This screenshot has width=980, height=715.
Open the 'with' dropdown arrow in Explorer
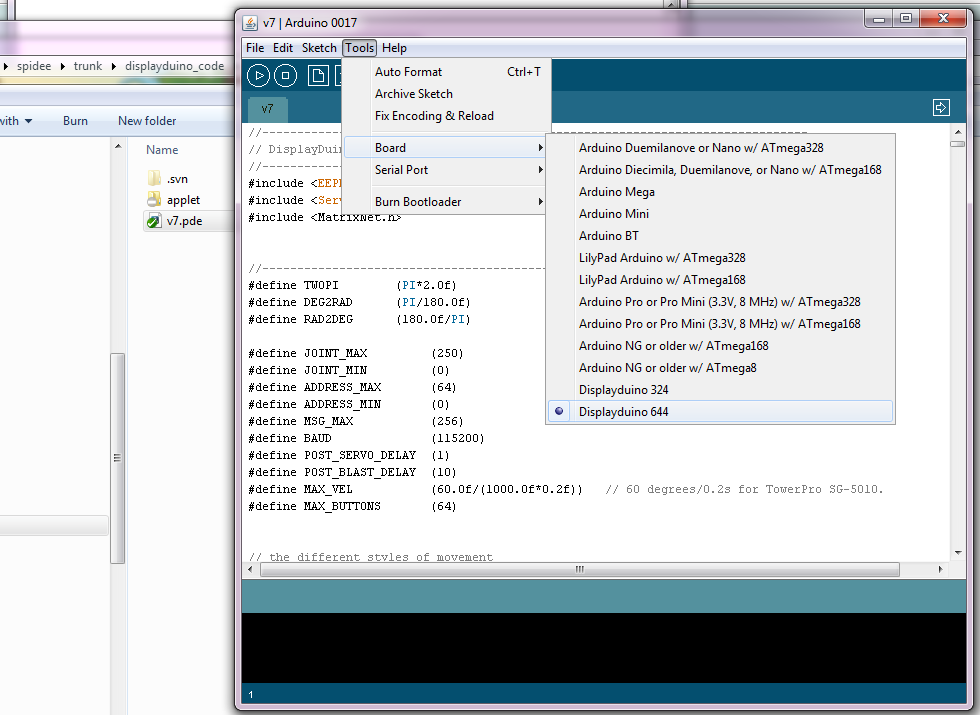coord(28,121)
